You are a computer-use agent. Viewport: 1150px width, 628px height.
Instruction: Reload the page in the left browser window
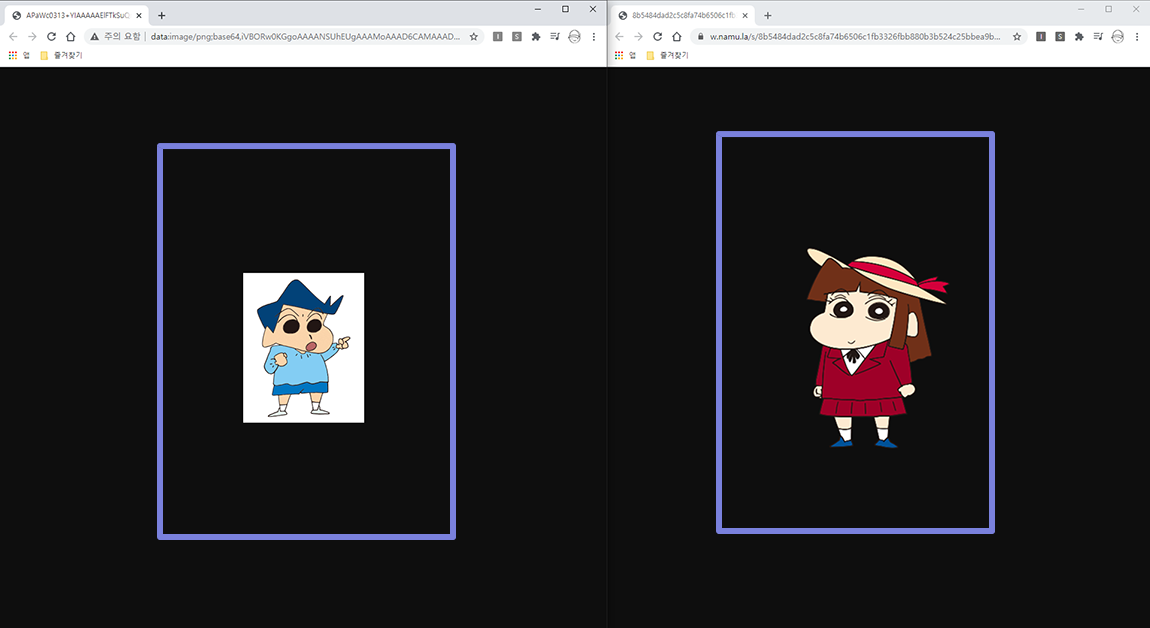pyautogui.click(x=51, y=37)
